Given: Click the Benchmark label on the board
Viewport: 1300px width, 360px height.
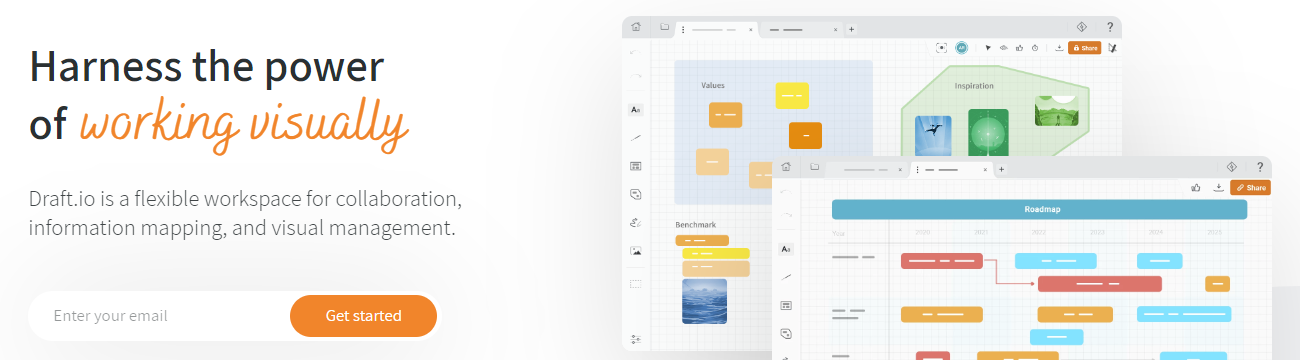Looking at the screenshot, I should click(x=695, y=225).
